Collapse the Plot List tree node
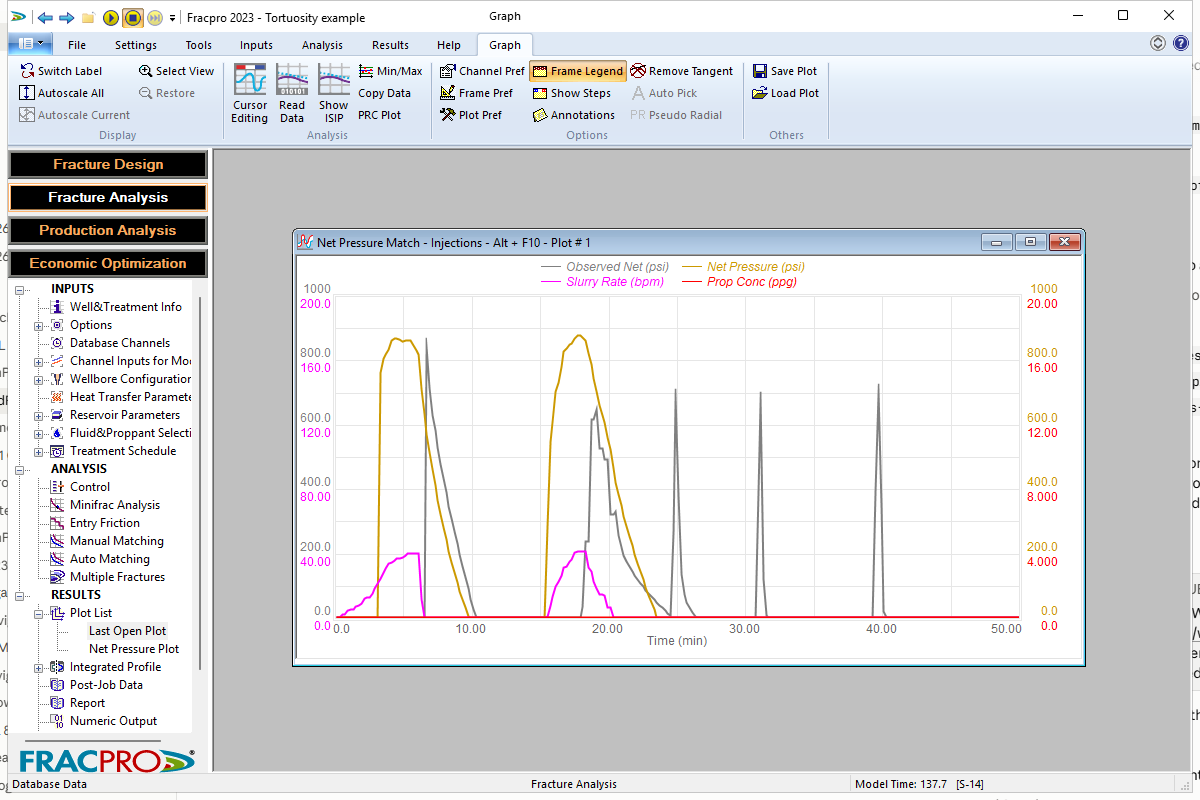Viewport: 1200px width, 800px height. [x=39, y=613]
